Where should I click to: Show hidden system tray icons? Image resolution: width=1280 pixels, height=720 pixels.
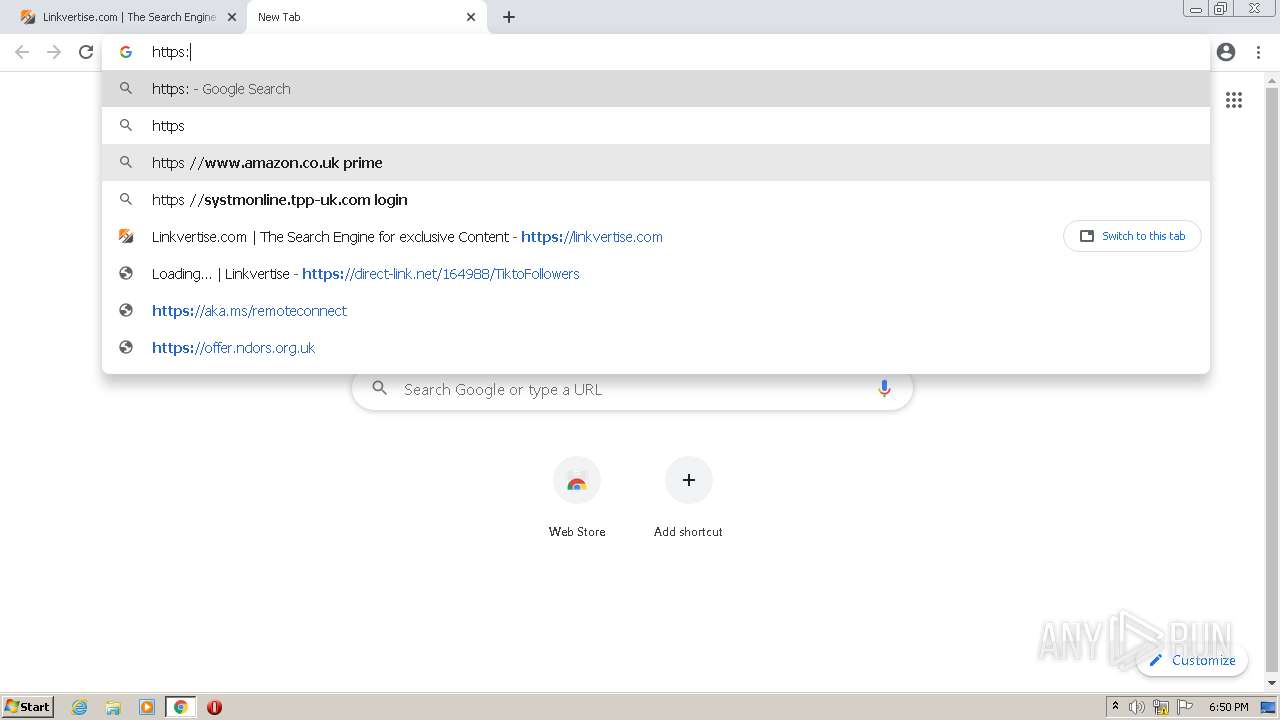1115,707
